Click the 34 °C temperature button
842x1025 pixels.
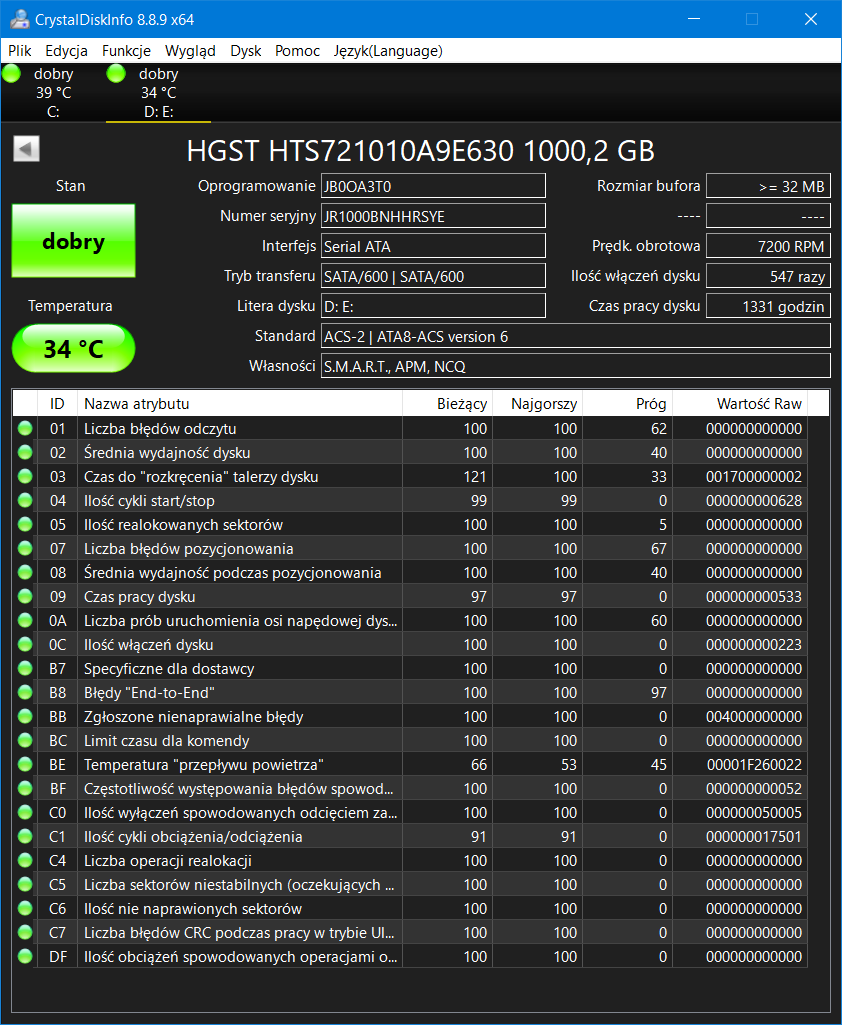pyautogui.click(x=73, y=348)
